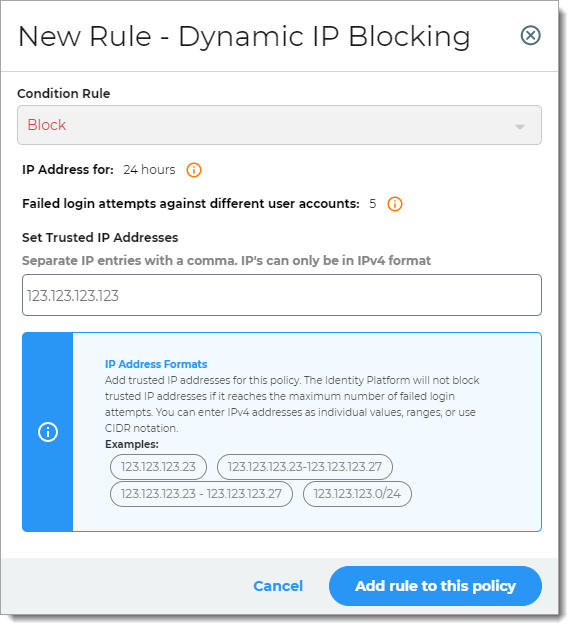Open the Condition Rule dropdown showing Block
The image size is (574, 630).
[279, 125]
